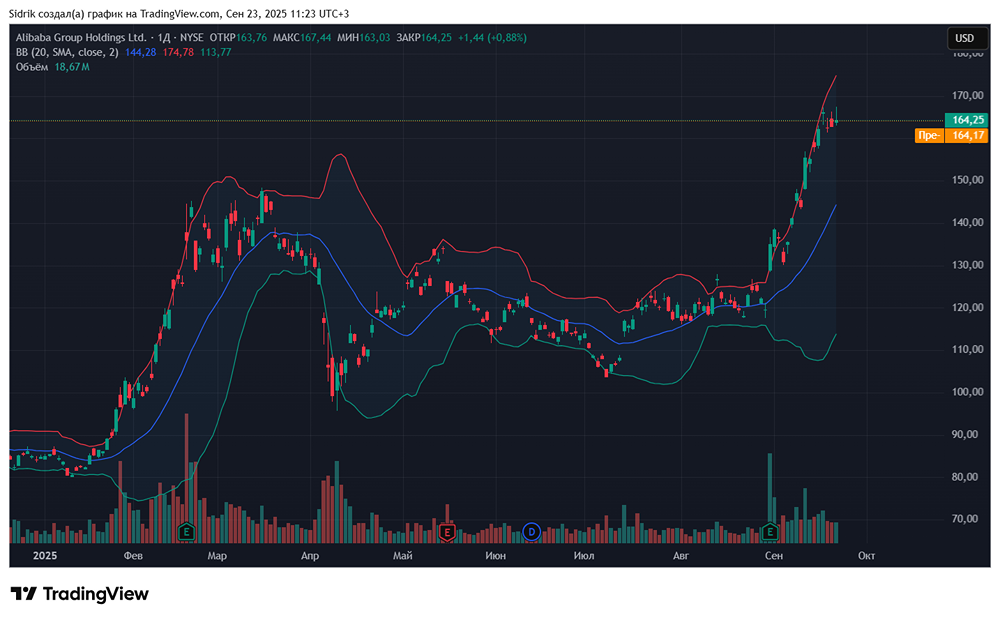1000x620 pixels.
Task: Click the green current price label 164,25
Action: (x=966, y=120)
